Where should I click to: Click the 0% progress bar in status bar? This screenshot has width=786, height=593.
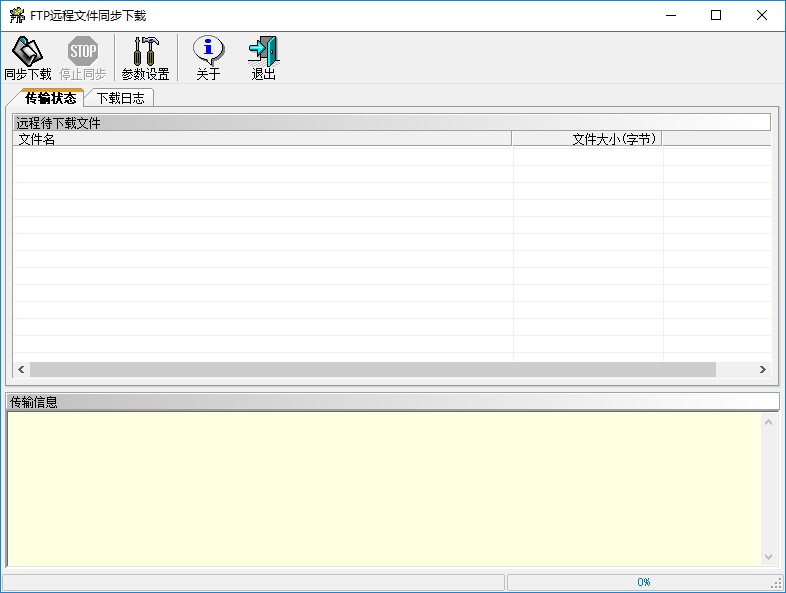(644, 582)
